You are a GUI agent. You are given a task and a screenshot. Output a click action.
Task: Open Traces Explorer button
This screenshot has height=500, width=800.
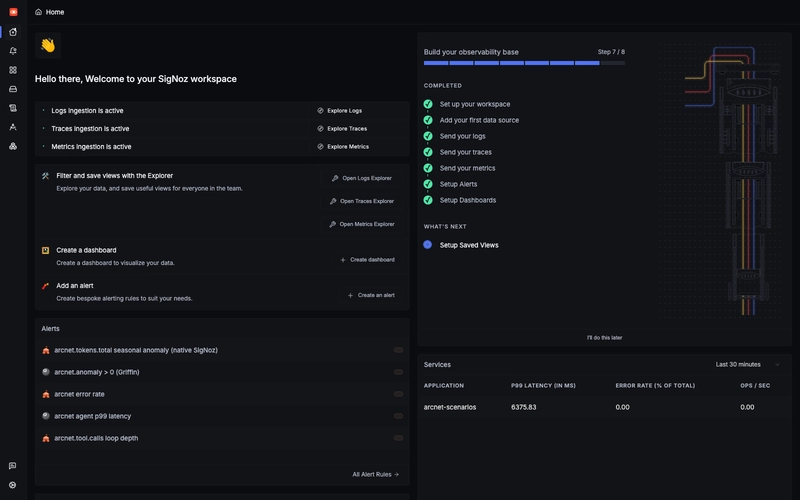tap(362, 202)
